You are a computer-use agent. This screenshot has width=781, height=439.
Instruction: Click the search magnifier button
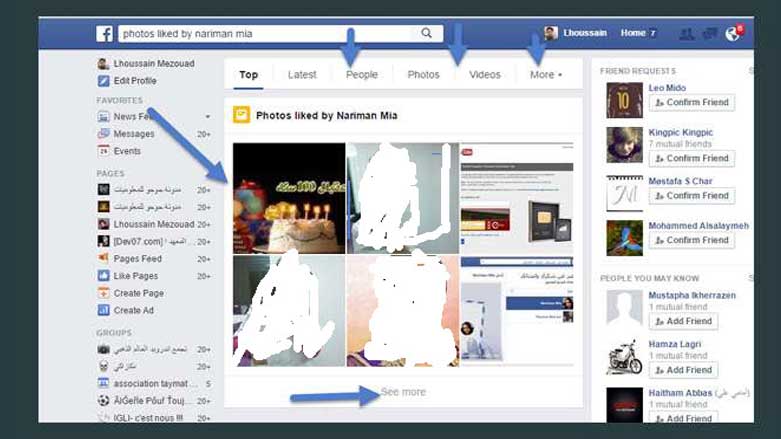[x=427, y=34]
